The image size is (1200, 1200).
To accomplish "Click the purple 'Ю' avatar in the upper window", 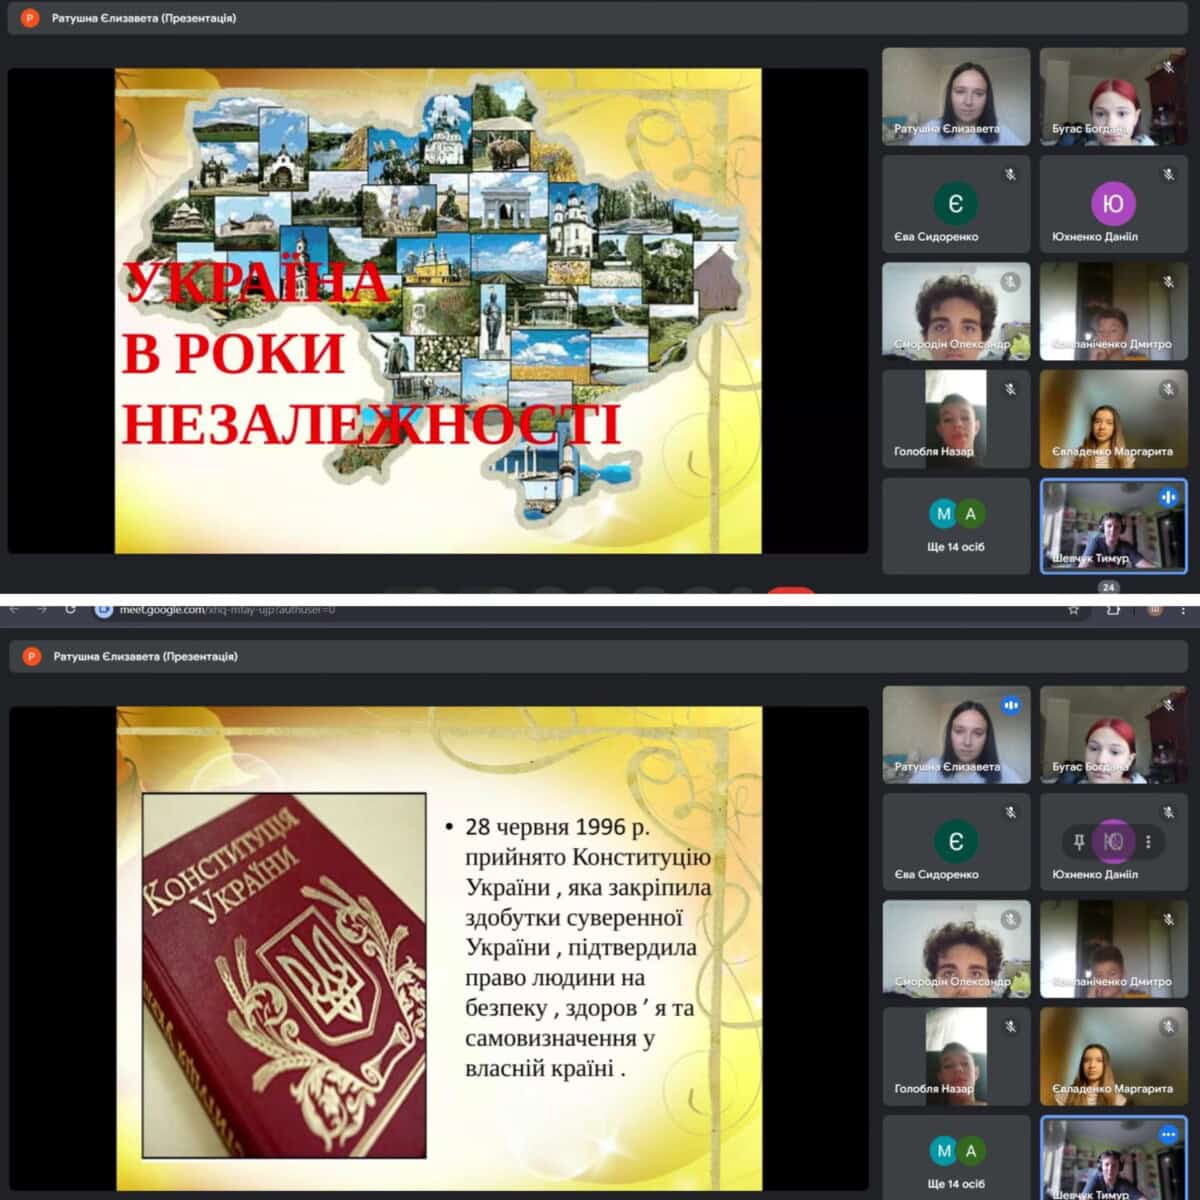I will [x=1113, y=204].
